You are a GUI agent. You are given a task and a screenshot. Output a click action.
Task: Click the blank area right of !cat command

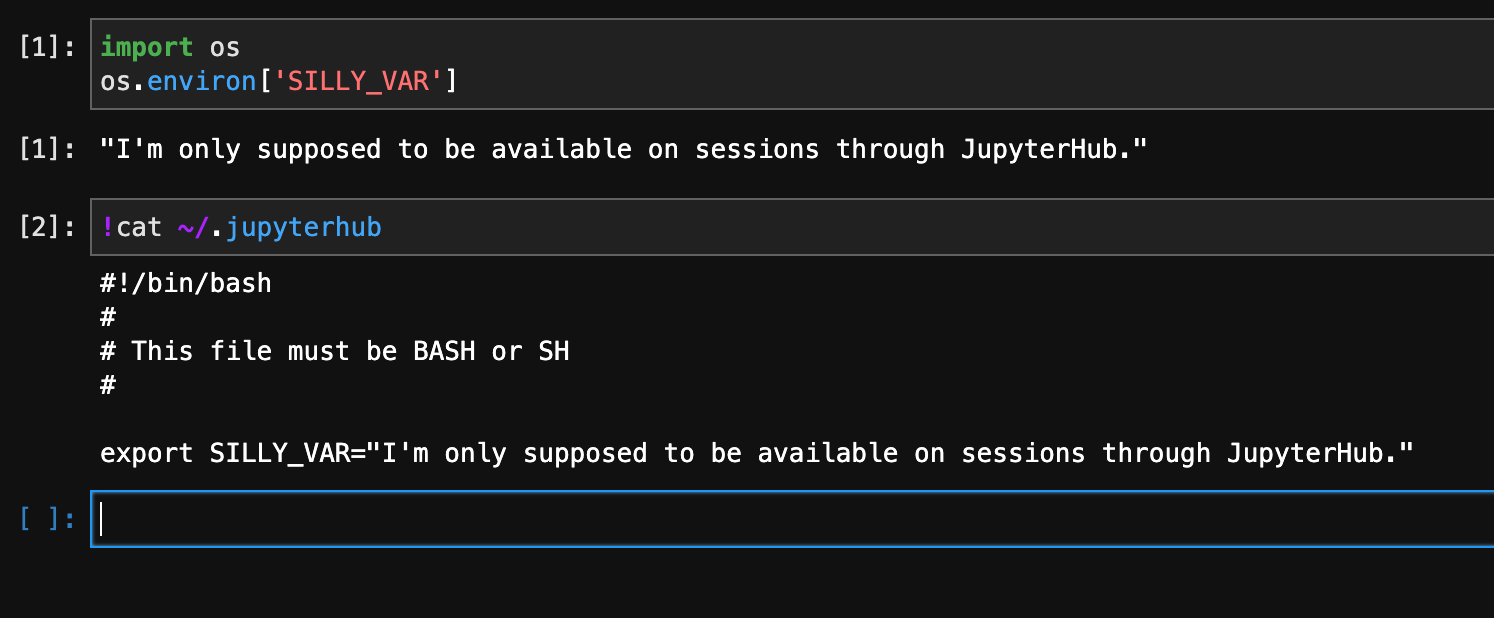click(x=930, y=227)
